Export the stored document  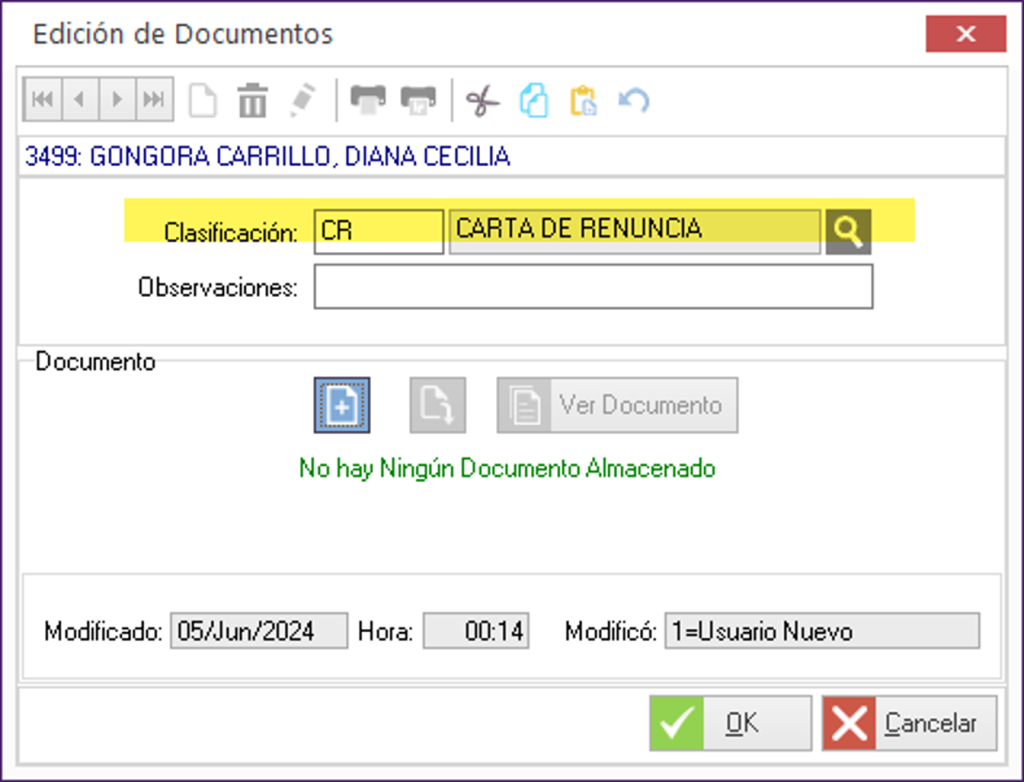(437, 404)
